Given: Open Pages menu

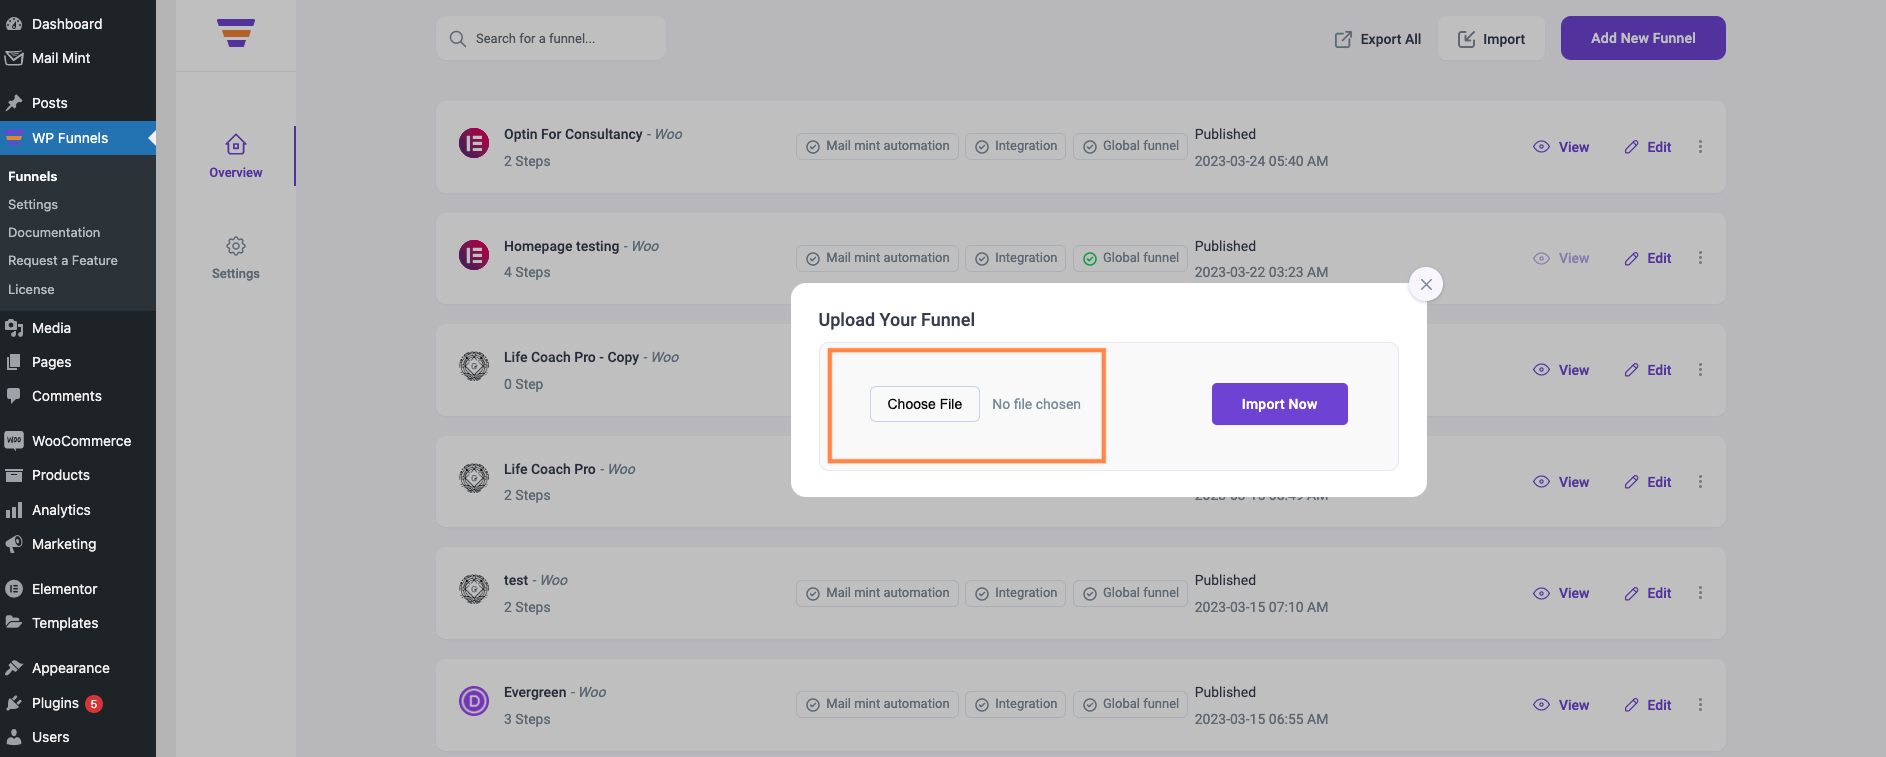Looking at the screenshot, I should 77,362.
